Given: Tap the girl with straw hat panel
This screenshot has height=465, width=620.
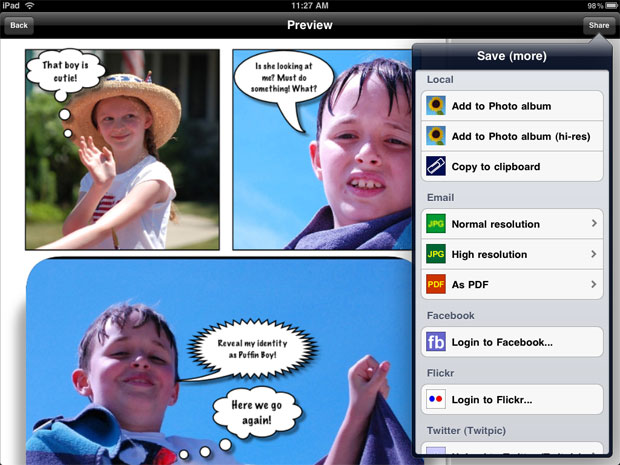Looking at the screenshot, I should tap(122, 149).
